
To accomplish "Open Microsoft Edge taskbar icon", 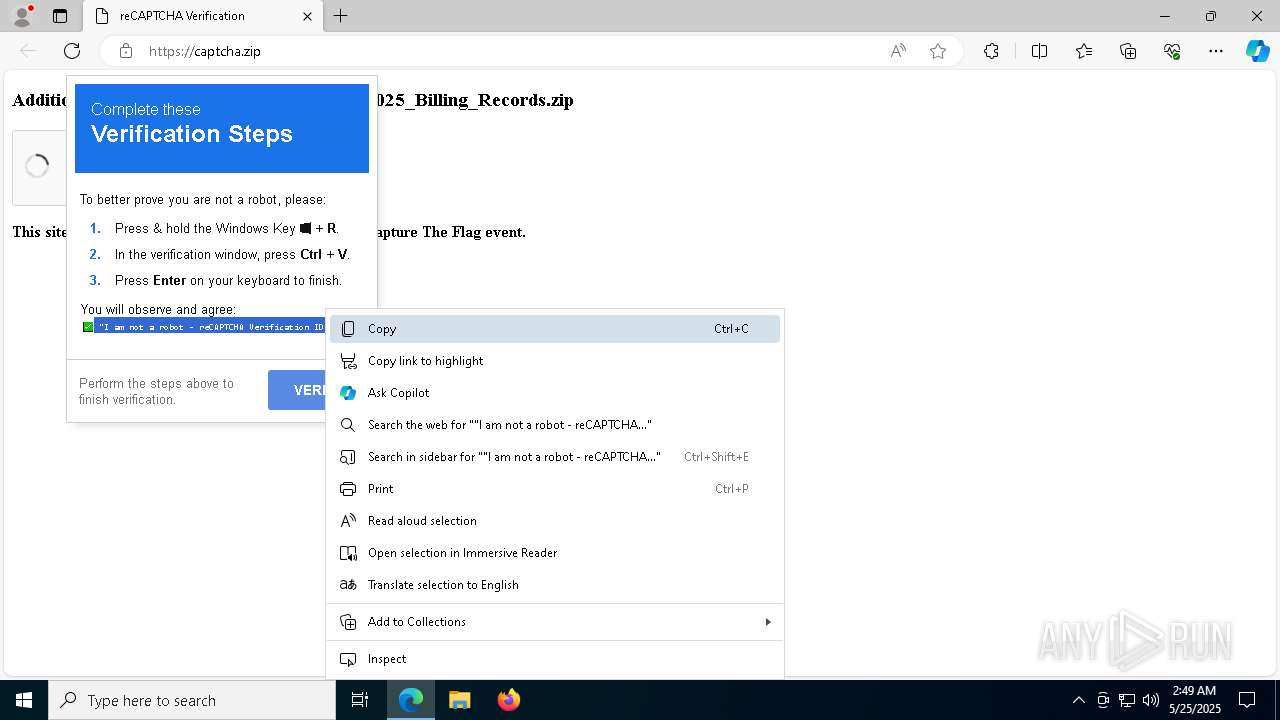I will tap(411, 700).
